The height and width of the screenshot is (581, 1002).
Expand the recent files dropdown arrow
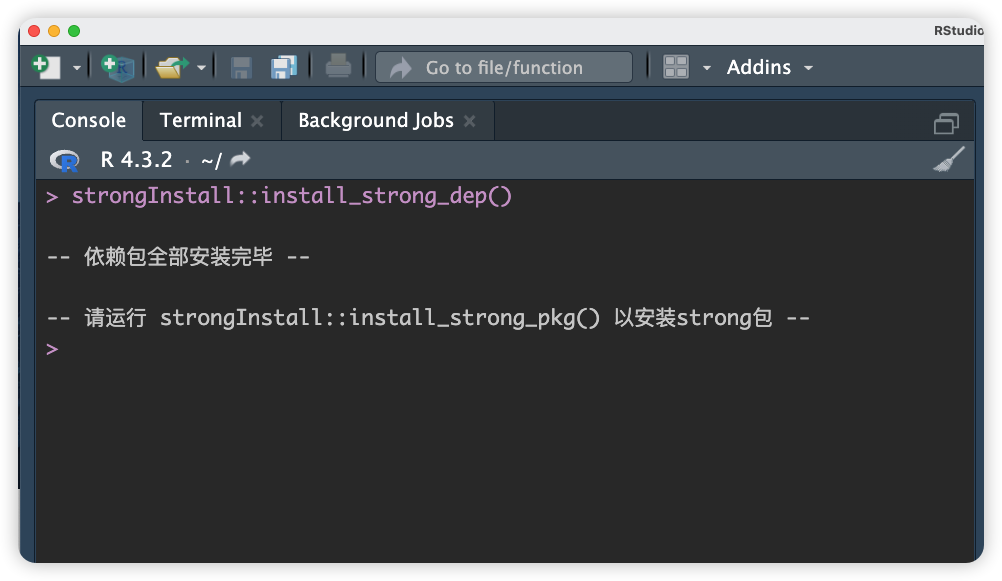201,68
